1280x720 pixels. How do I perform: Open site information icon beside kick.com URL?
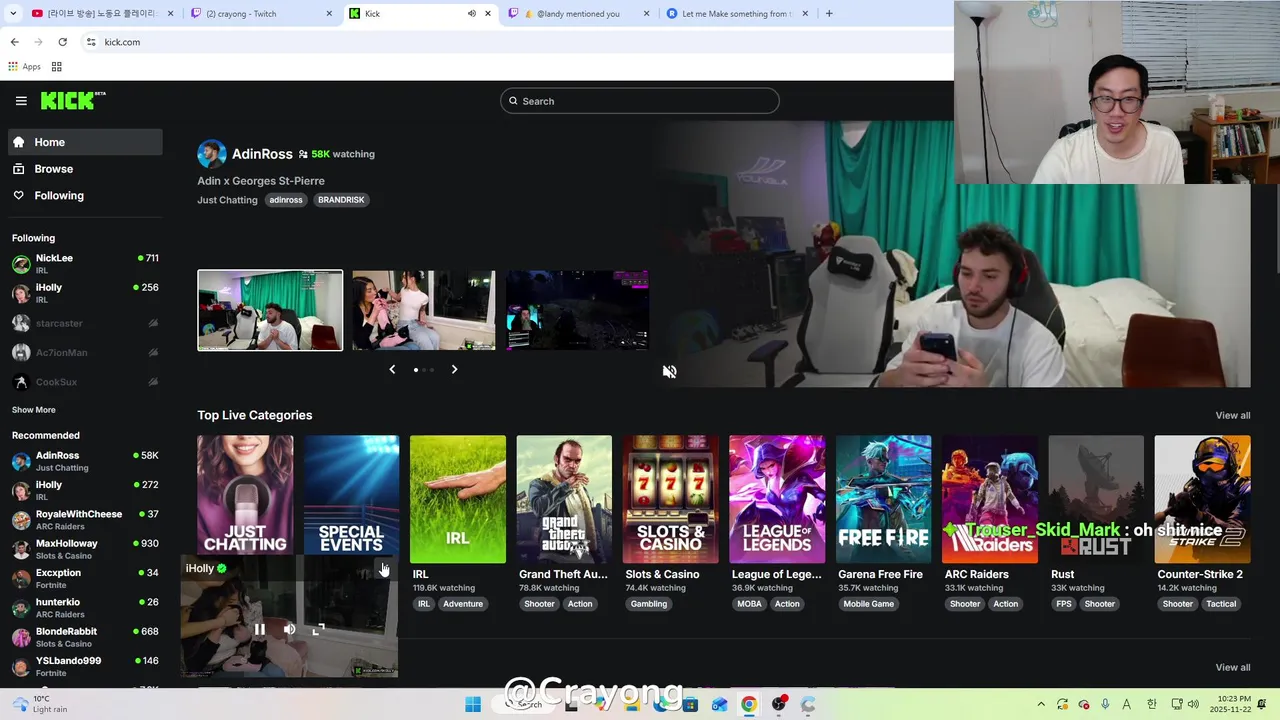click(91, 42)
